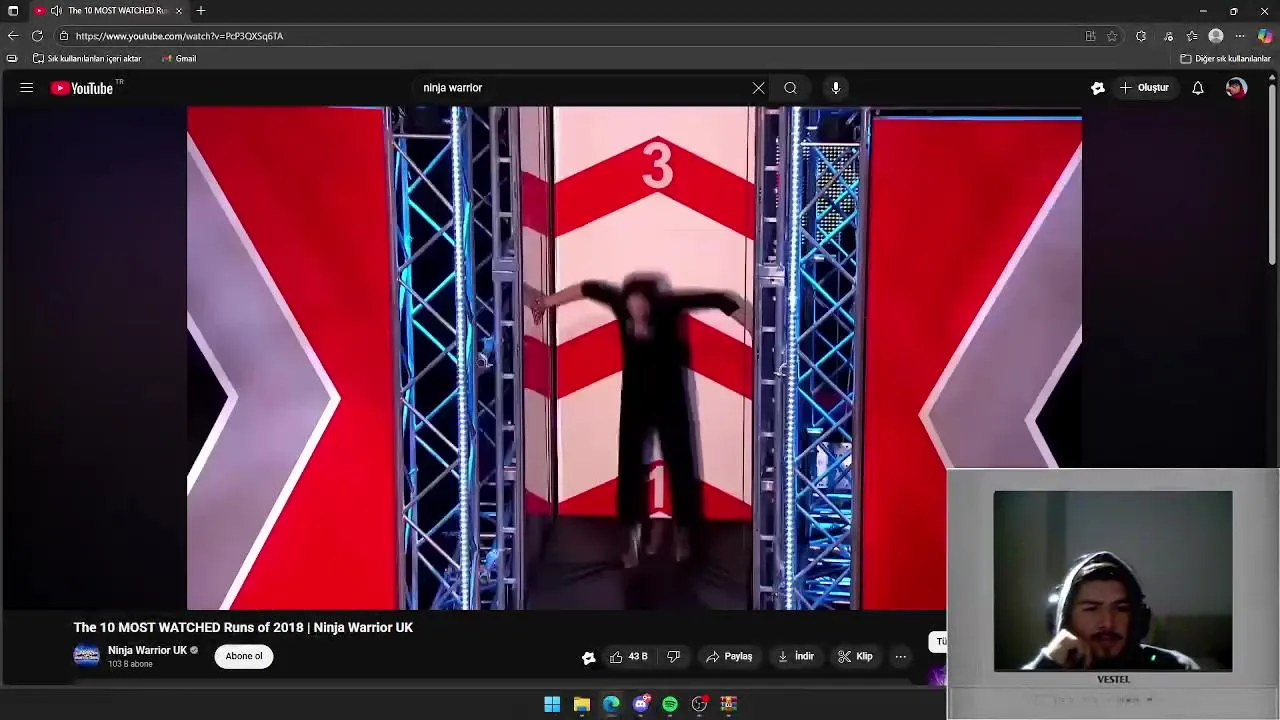Open the three-dot more actions menu

[x=901, y=657]
